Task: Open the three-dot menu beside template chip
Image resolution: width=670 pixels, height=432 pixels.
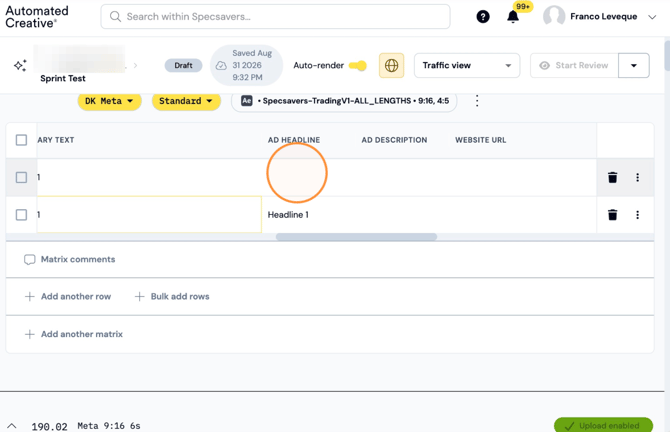Action: click(x=477, y=101)
